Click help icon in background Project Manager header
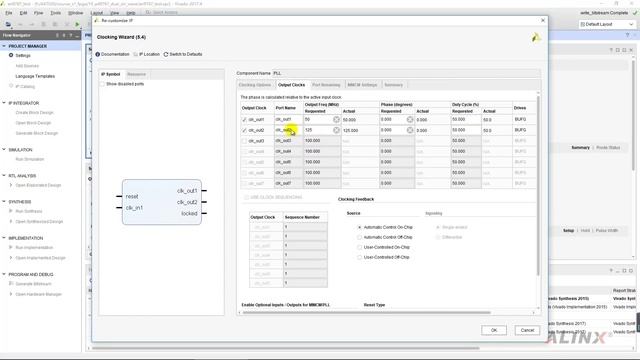The image size is (640, 360). [x=627, y=36]
